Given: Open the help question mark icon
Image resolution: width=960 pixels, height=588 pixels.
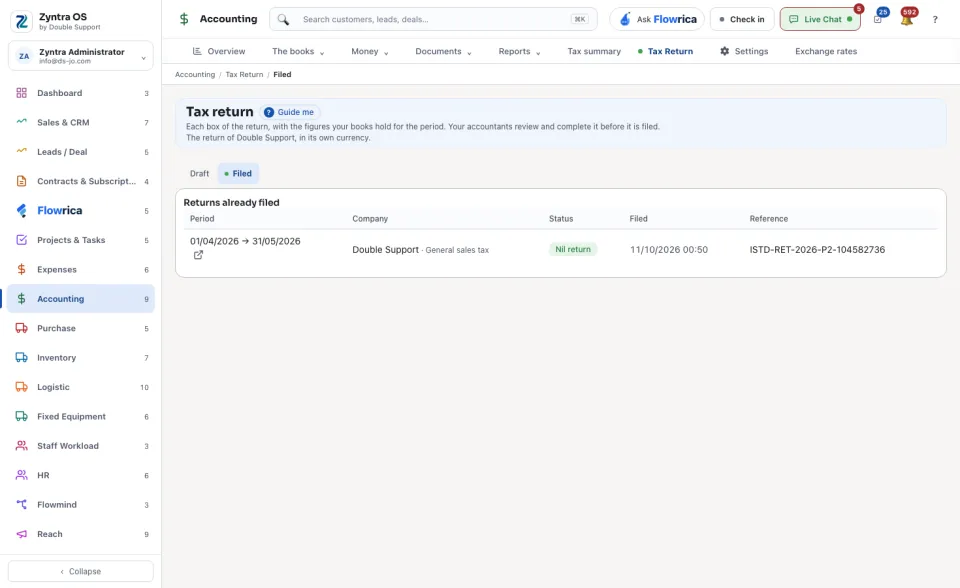Looking at the screenshot, I should [935, 20].
